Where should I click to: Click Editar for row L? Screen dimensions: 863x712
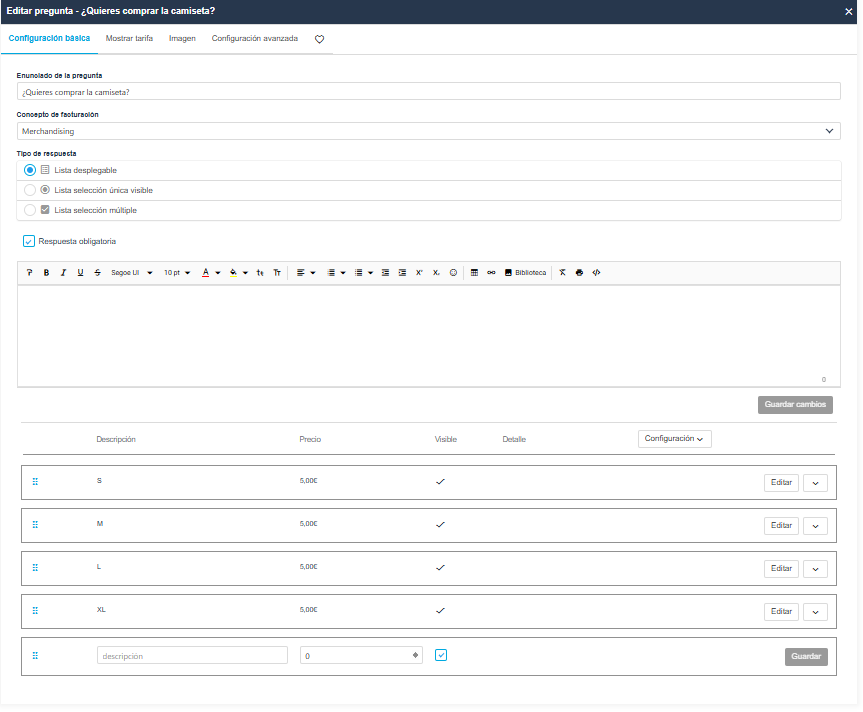(781, 569)
